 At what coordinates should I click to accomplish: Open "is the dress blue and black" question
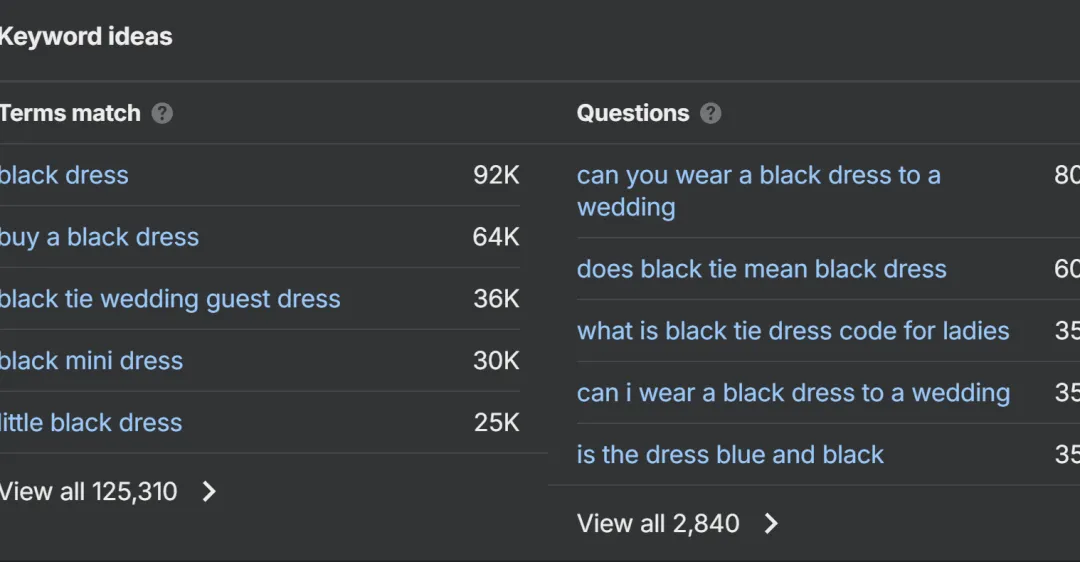730,455
